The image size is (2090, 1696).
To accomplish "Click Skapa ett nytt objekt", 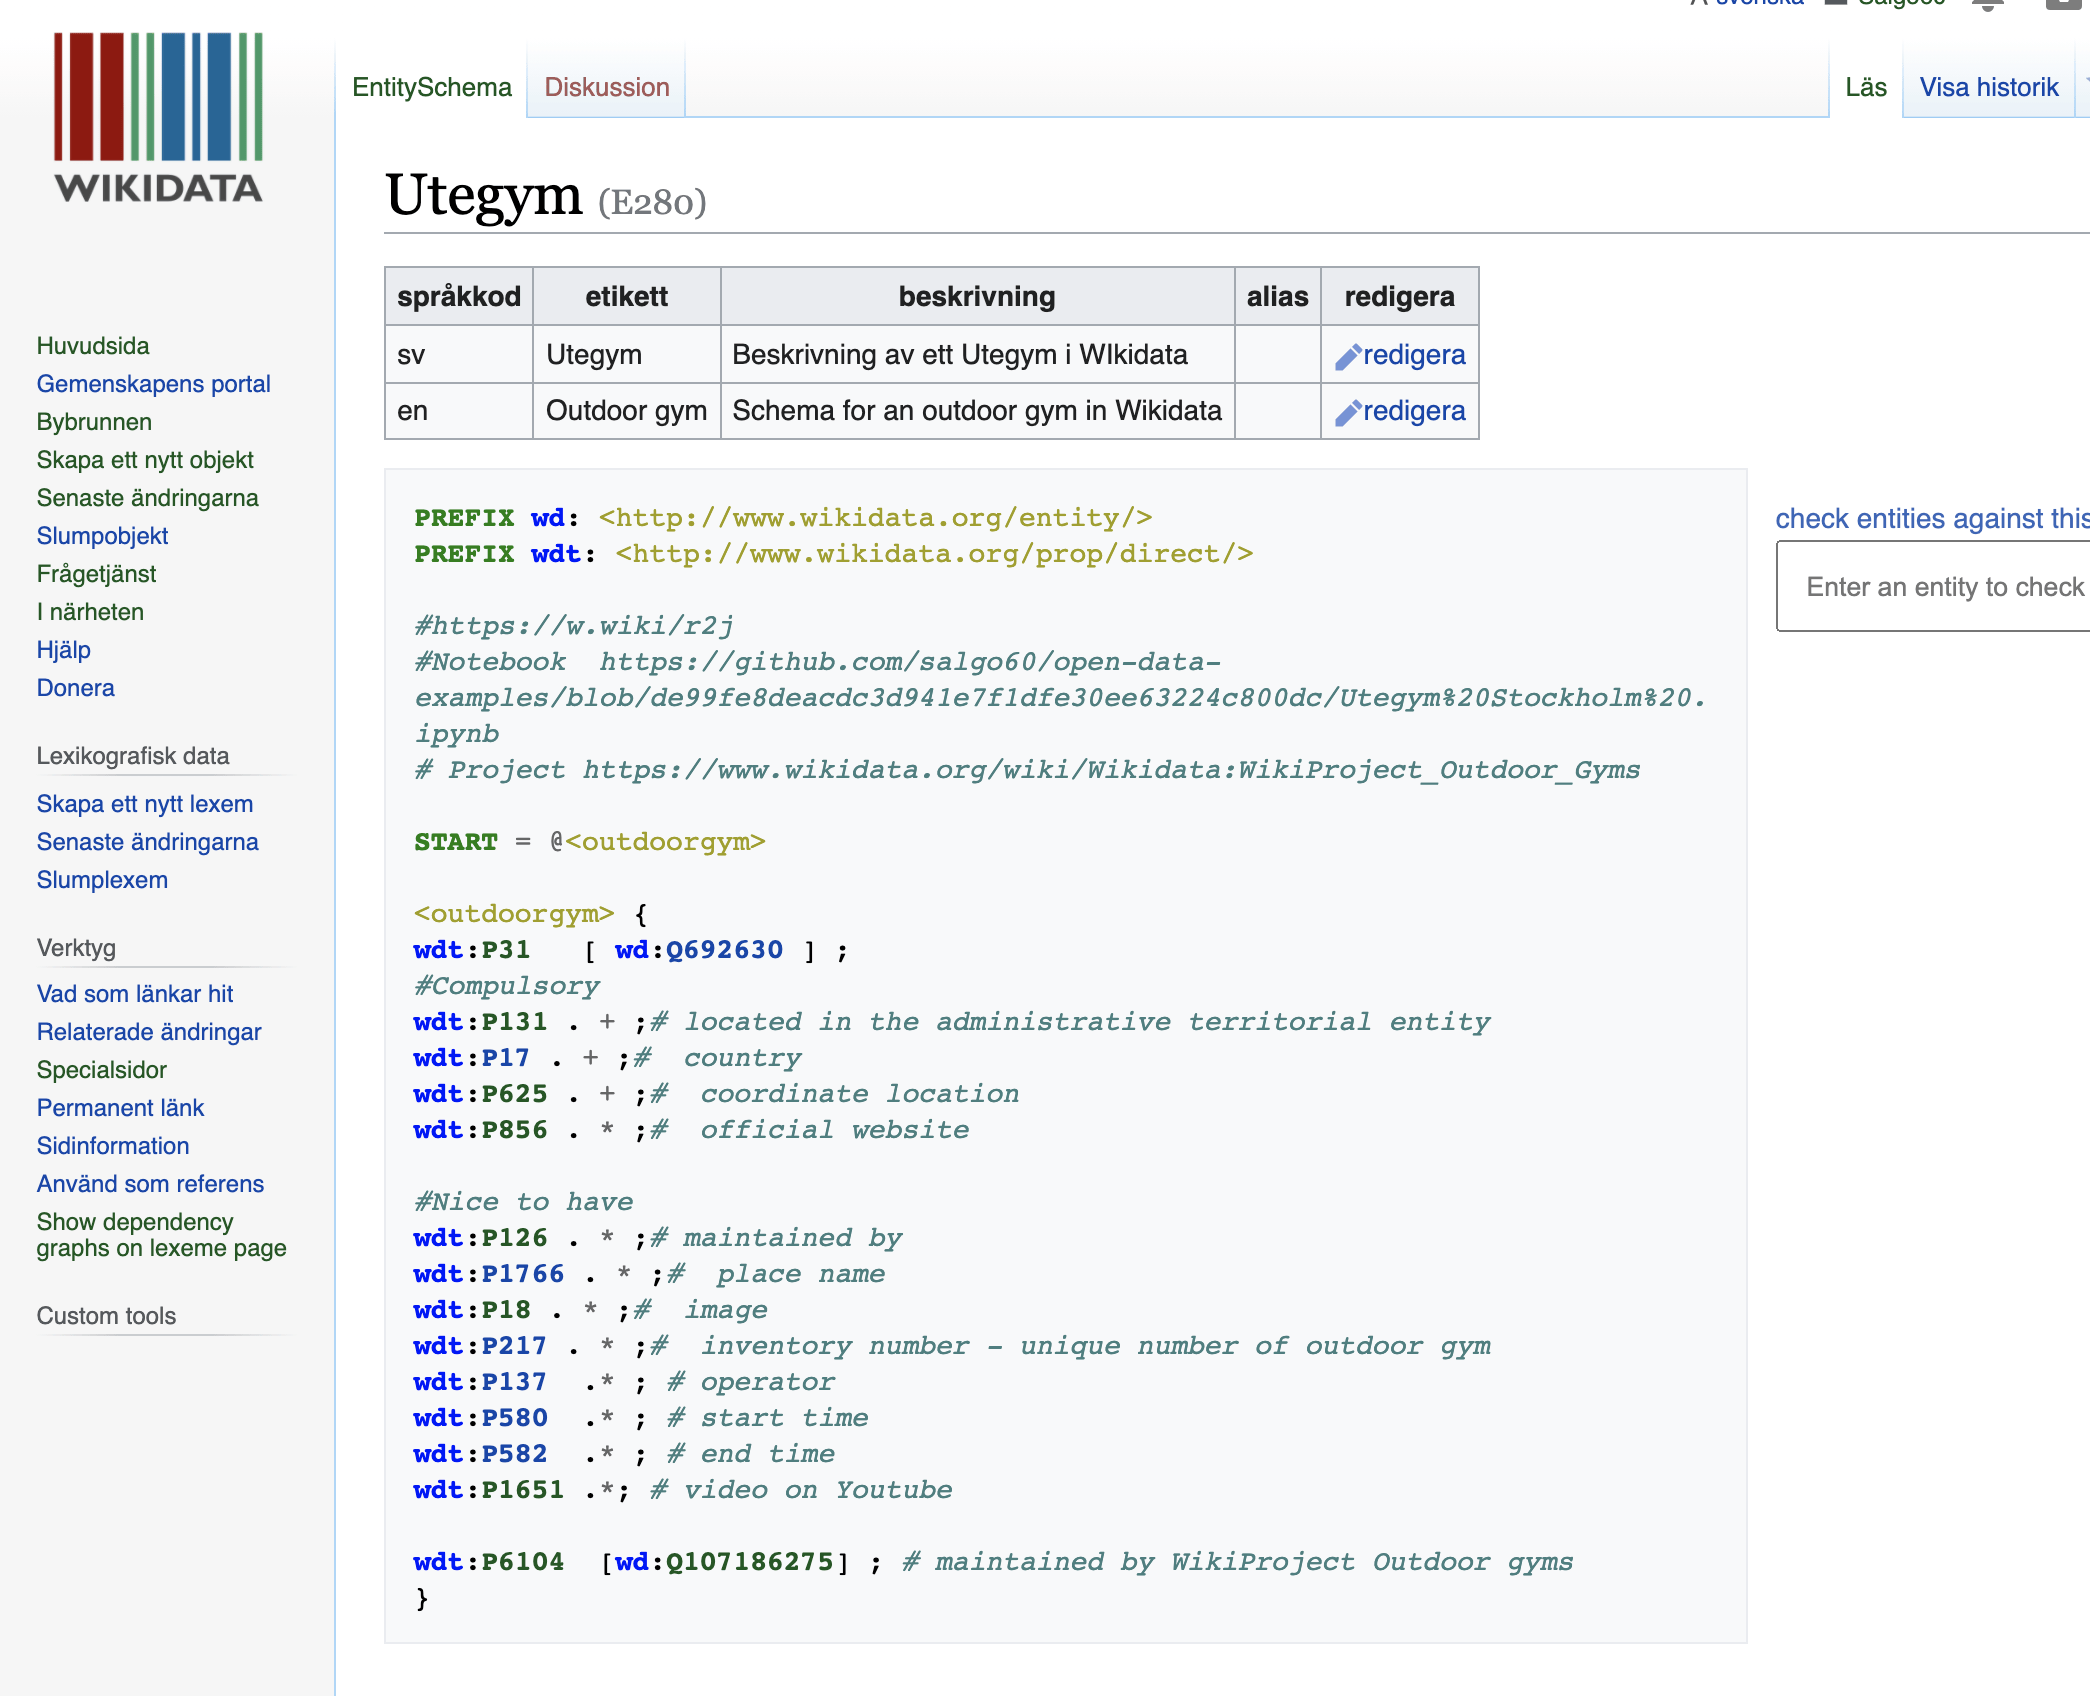I will coord(145,460).
